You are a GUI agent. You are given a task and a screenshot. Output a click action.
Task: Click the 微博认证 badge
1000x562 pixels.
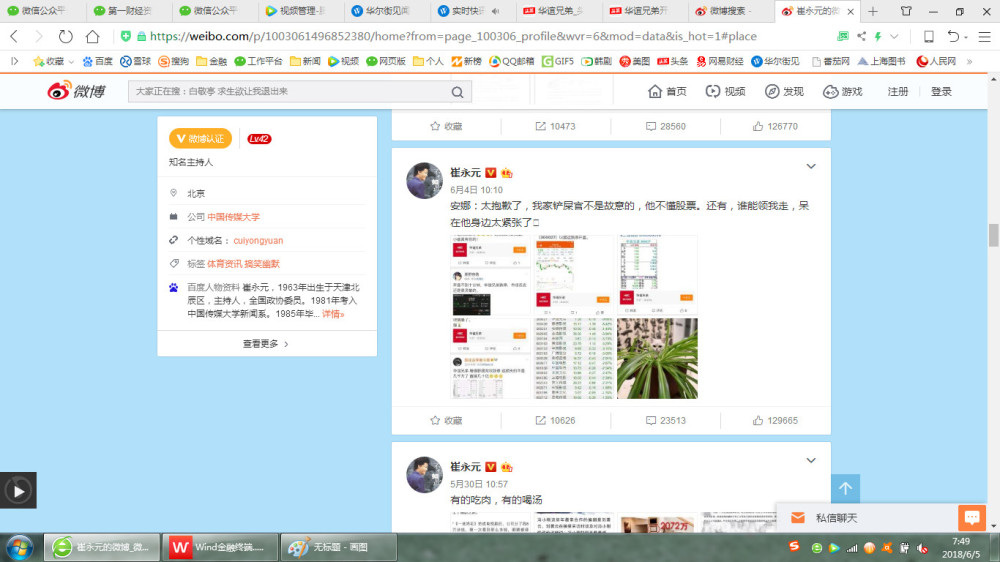(x=200, y=138)
